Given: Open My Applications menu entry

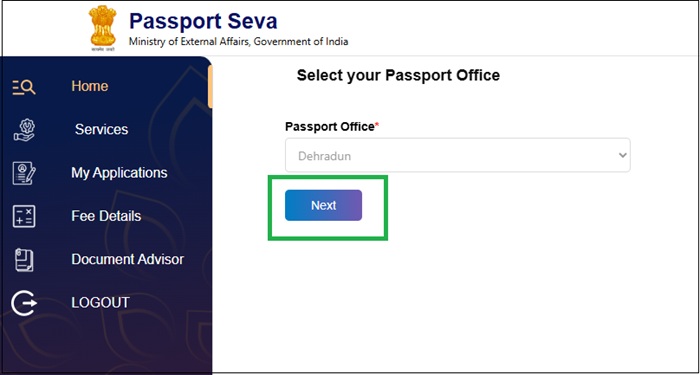Looking at the screenshot, I should click(x=119, y=173).
